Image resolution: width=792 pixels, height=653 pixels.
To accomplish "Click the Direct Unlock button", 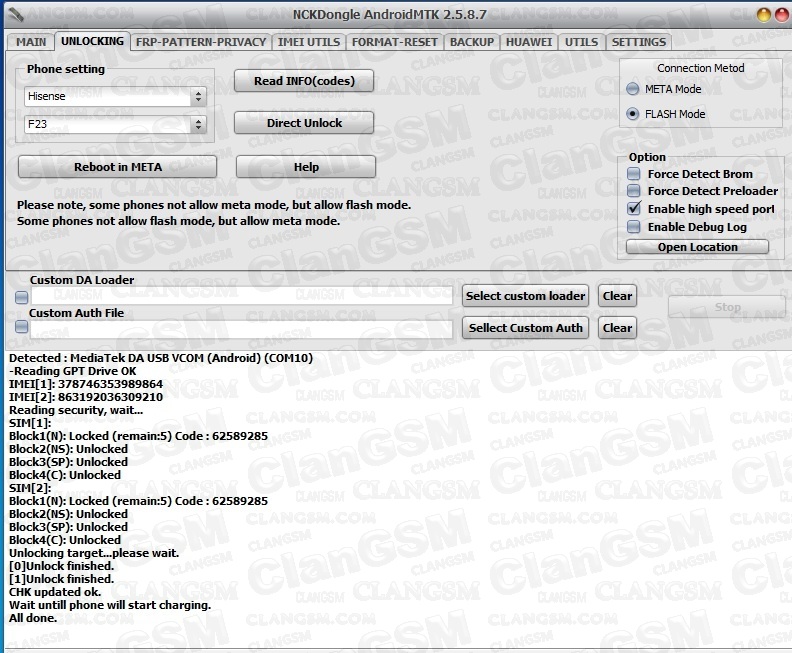I will coord(304,123).
